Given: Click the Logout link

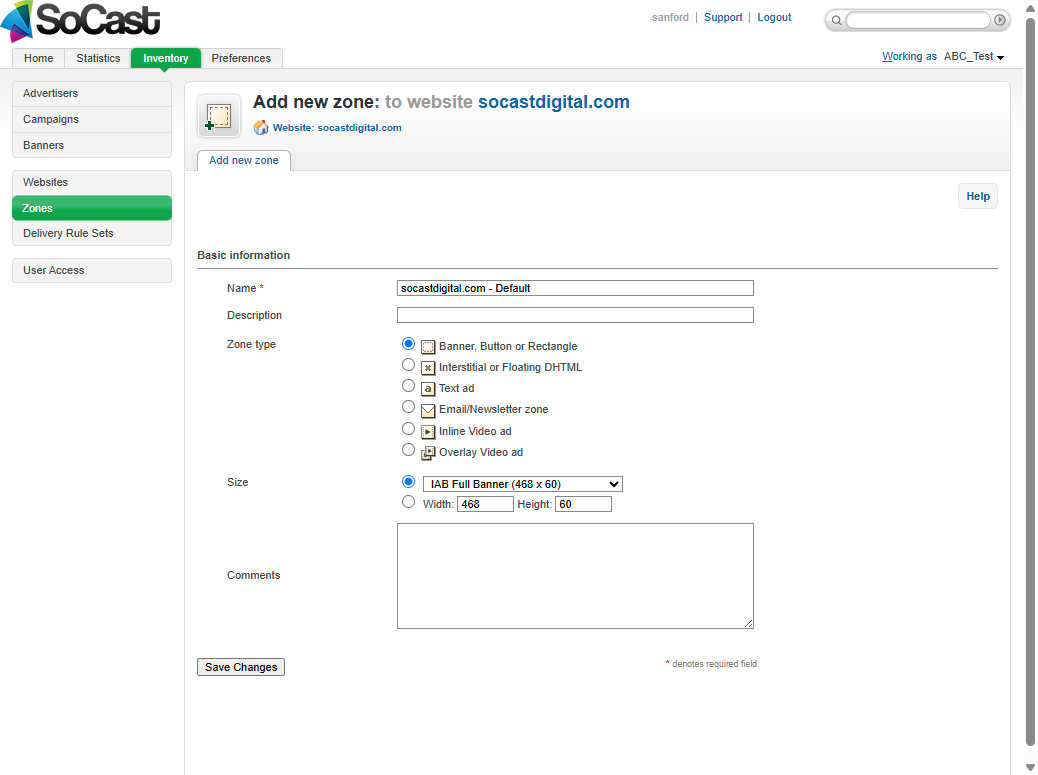Looking at the screenshot, I should (x=774, y=17).
